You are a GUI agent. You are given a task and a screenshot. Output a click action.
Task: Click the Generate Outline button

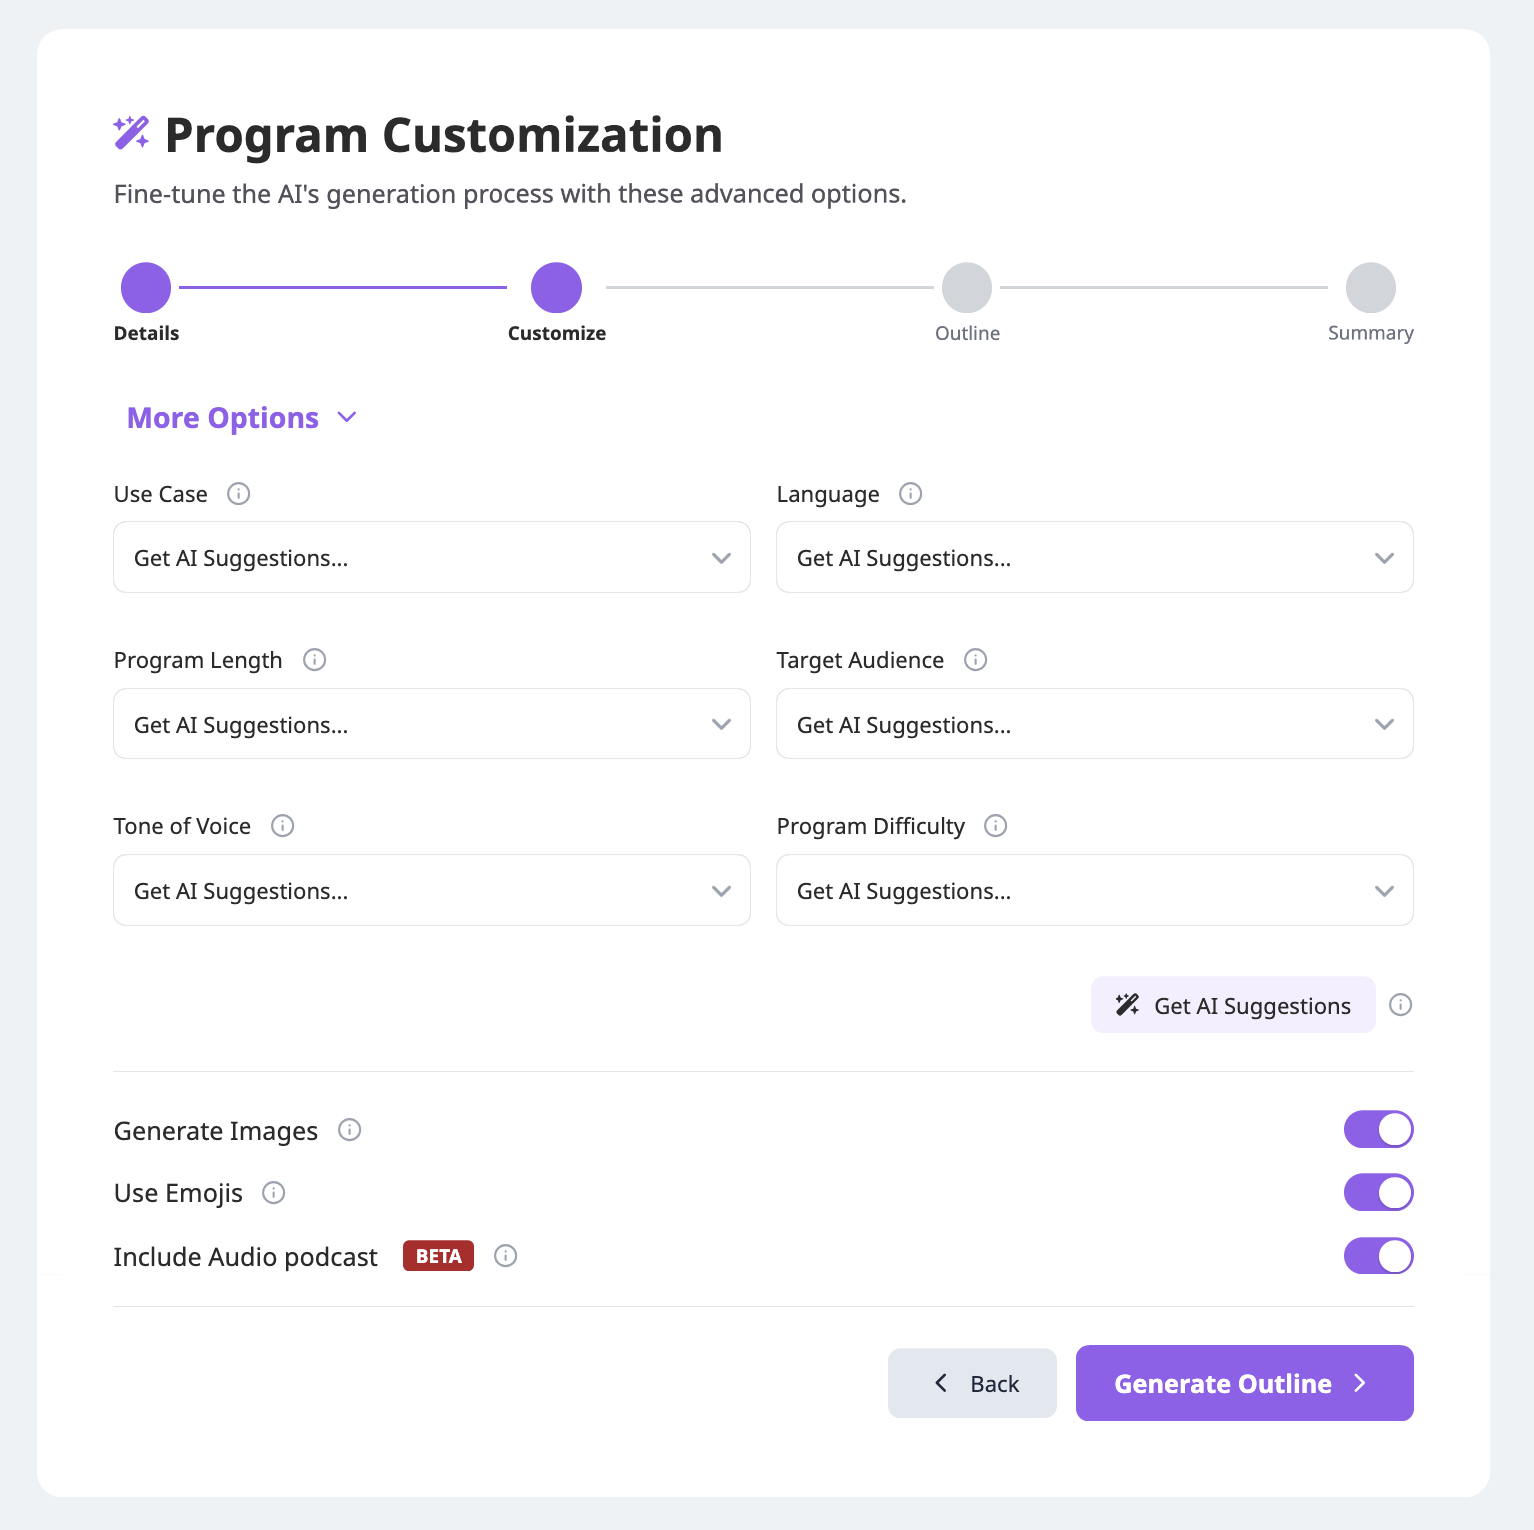1244,1383
